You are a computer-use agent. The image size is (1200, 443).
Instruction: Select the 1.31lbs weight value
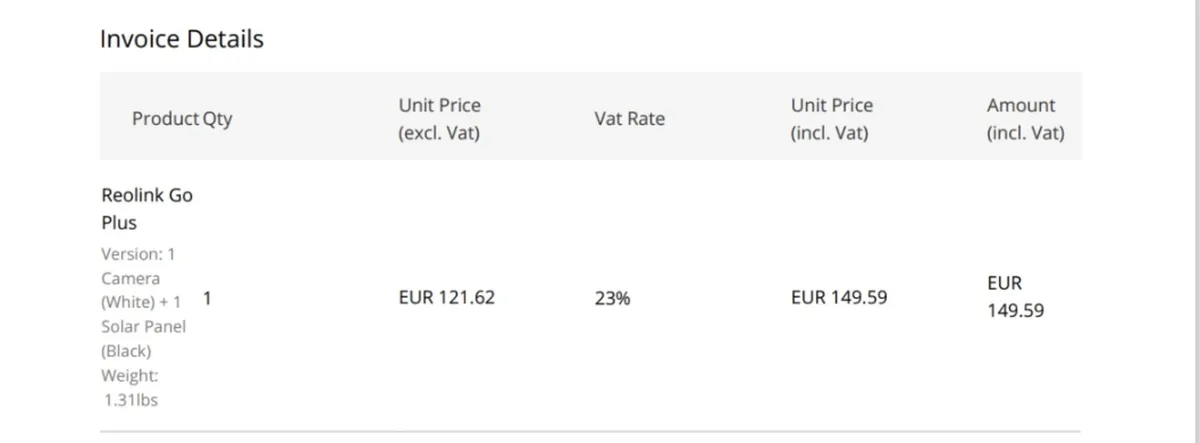pyautogui.click(x=131, y=400)
